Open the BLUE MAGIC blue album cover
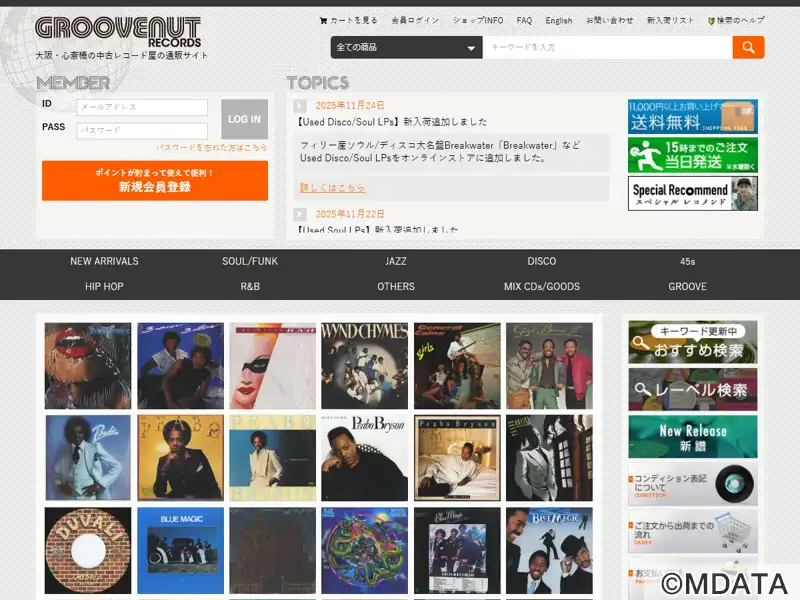The height and width of the screenshot is (600, 800). click(180, 551)
